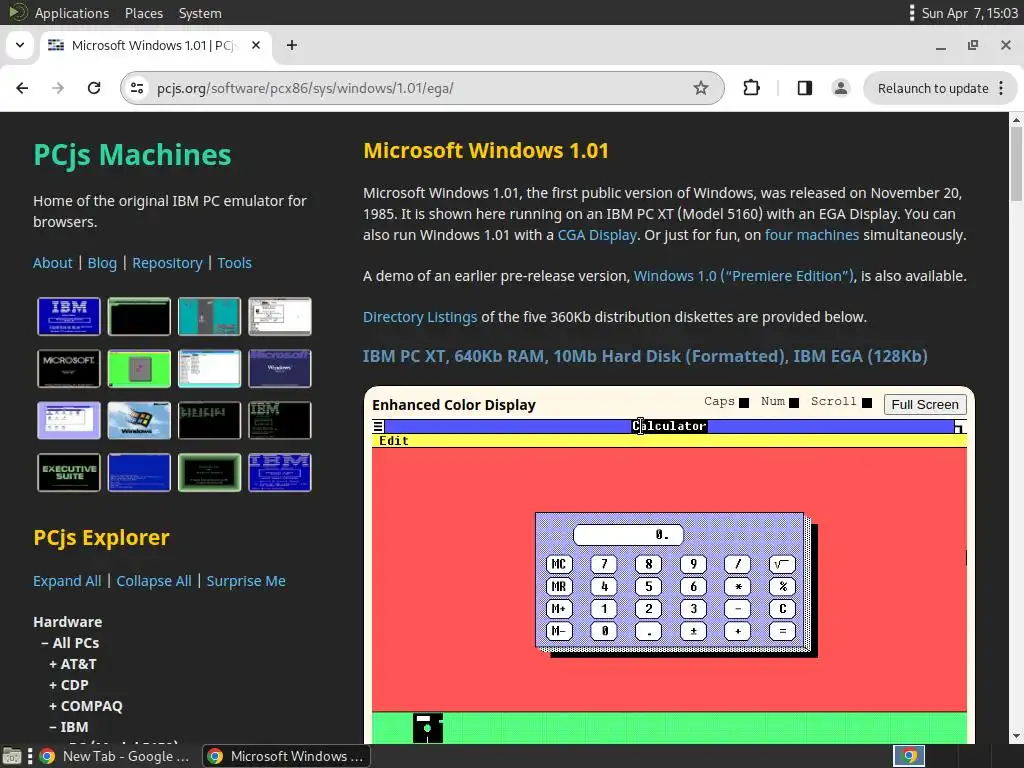This screenshot has height=768, width=1024.
Task: Click the calculator MC memory clear key
Action: click(559, 564)
